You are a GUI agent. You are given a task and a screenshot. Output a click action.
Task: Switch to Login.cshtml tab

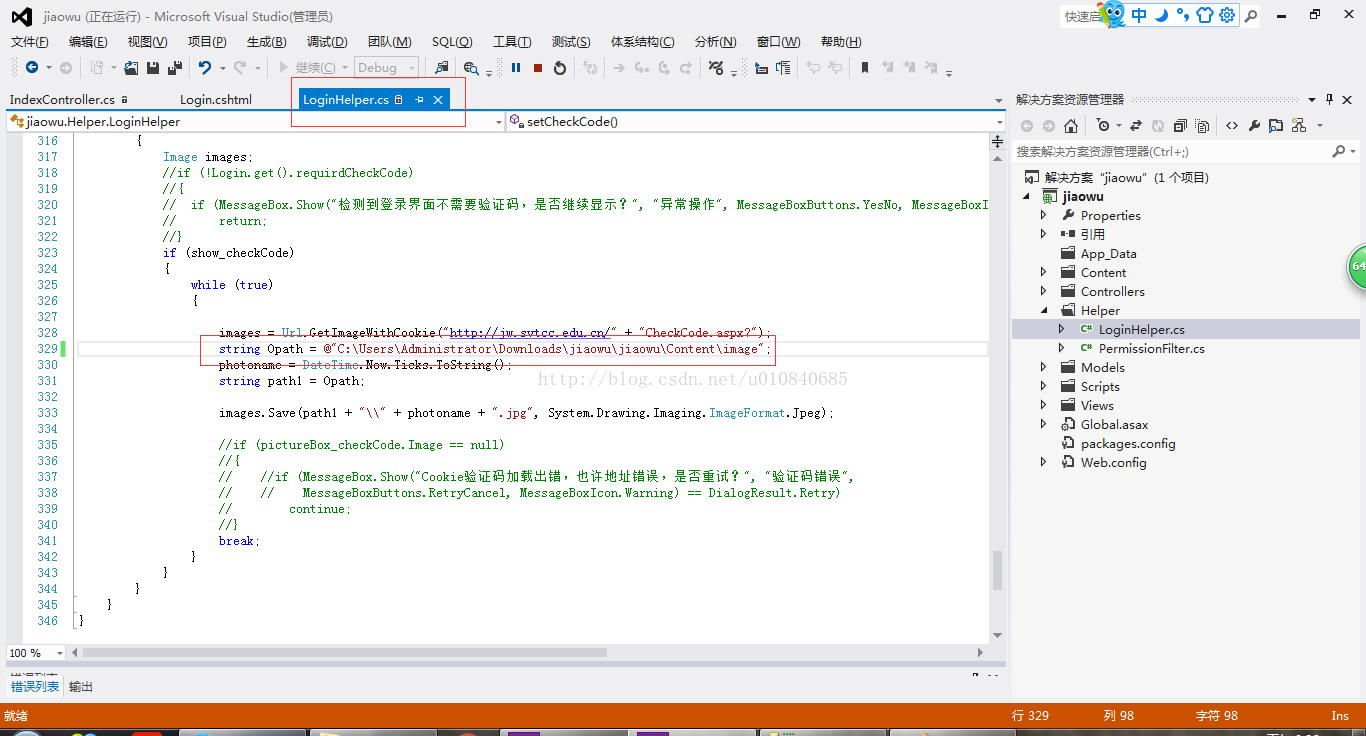click(216, 99)
